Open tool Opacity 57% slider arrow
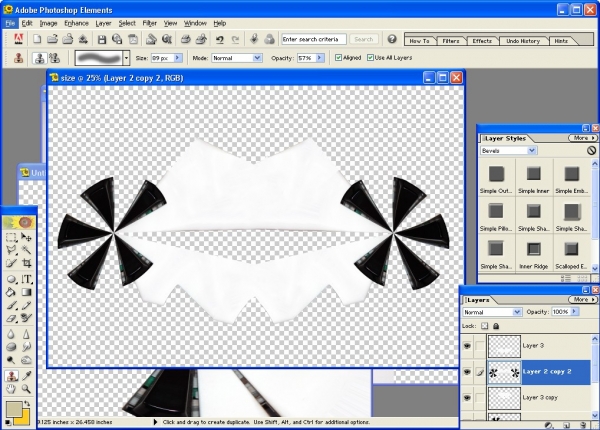The width and height of the screenshot is (600, 430). [x=320, y=58]
